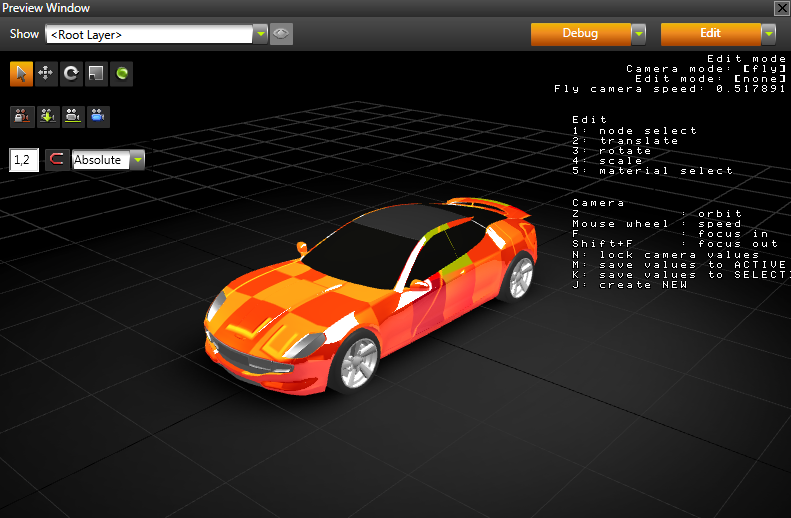The height and width of the screenshot is (518, 791).
Task: Toggle layer visibility with the eye icon
Action: (x=281, y=34)
